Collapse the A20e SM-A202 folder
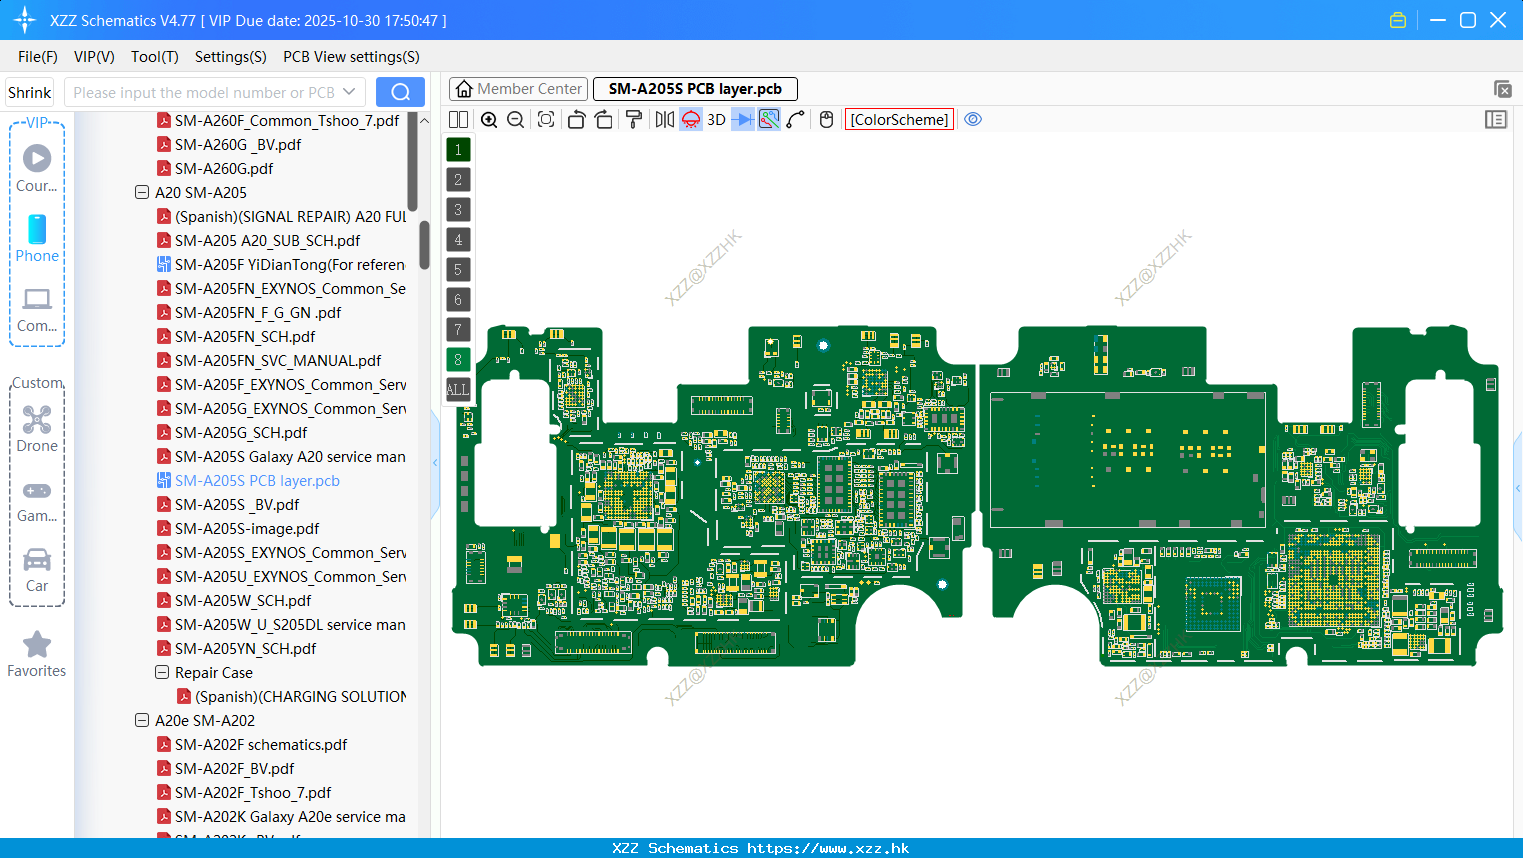This screenshot has width=1523, height=858. (142, 720)
